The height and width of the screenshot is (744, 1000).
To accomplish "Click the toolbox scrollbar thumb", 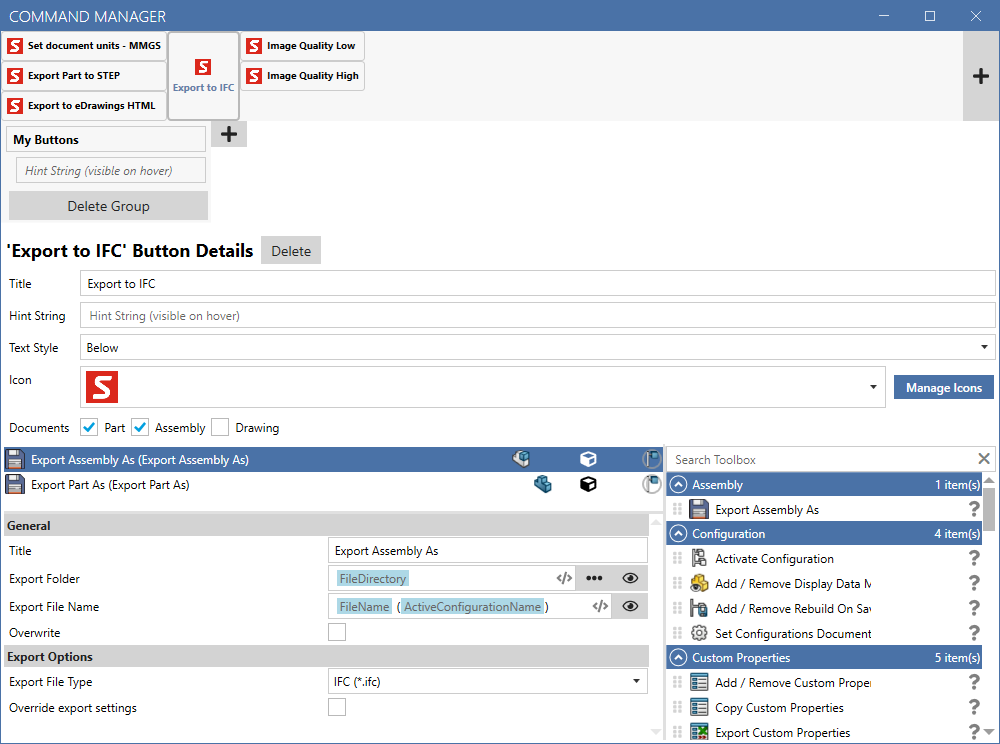I will pyautogui.click(x=989, y=507).
